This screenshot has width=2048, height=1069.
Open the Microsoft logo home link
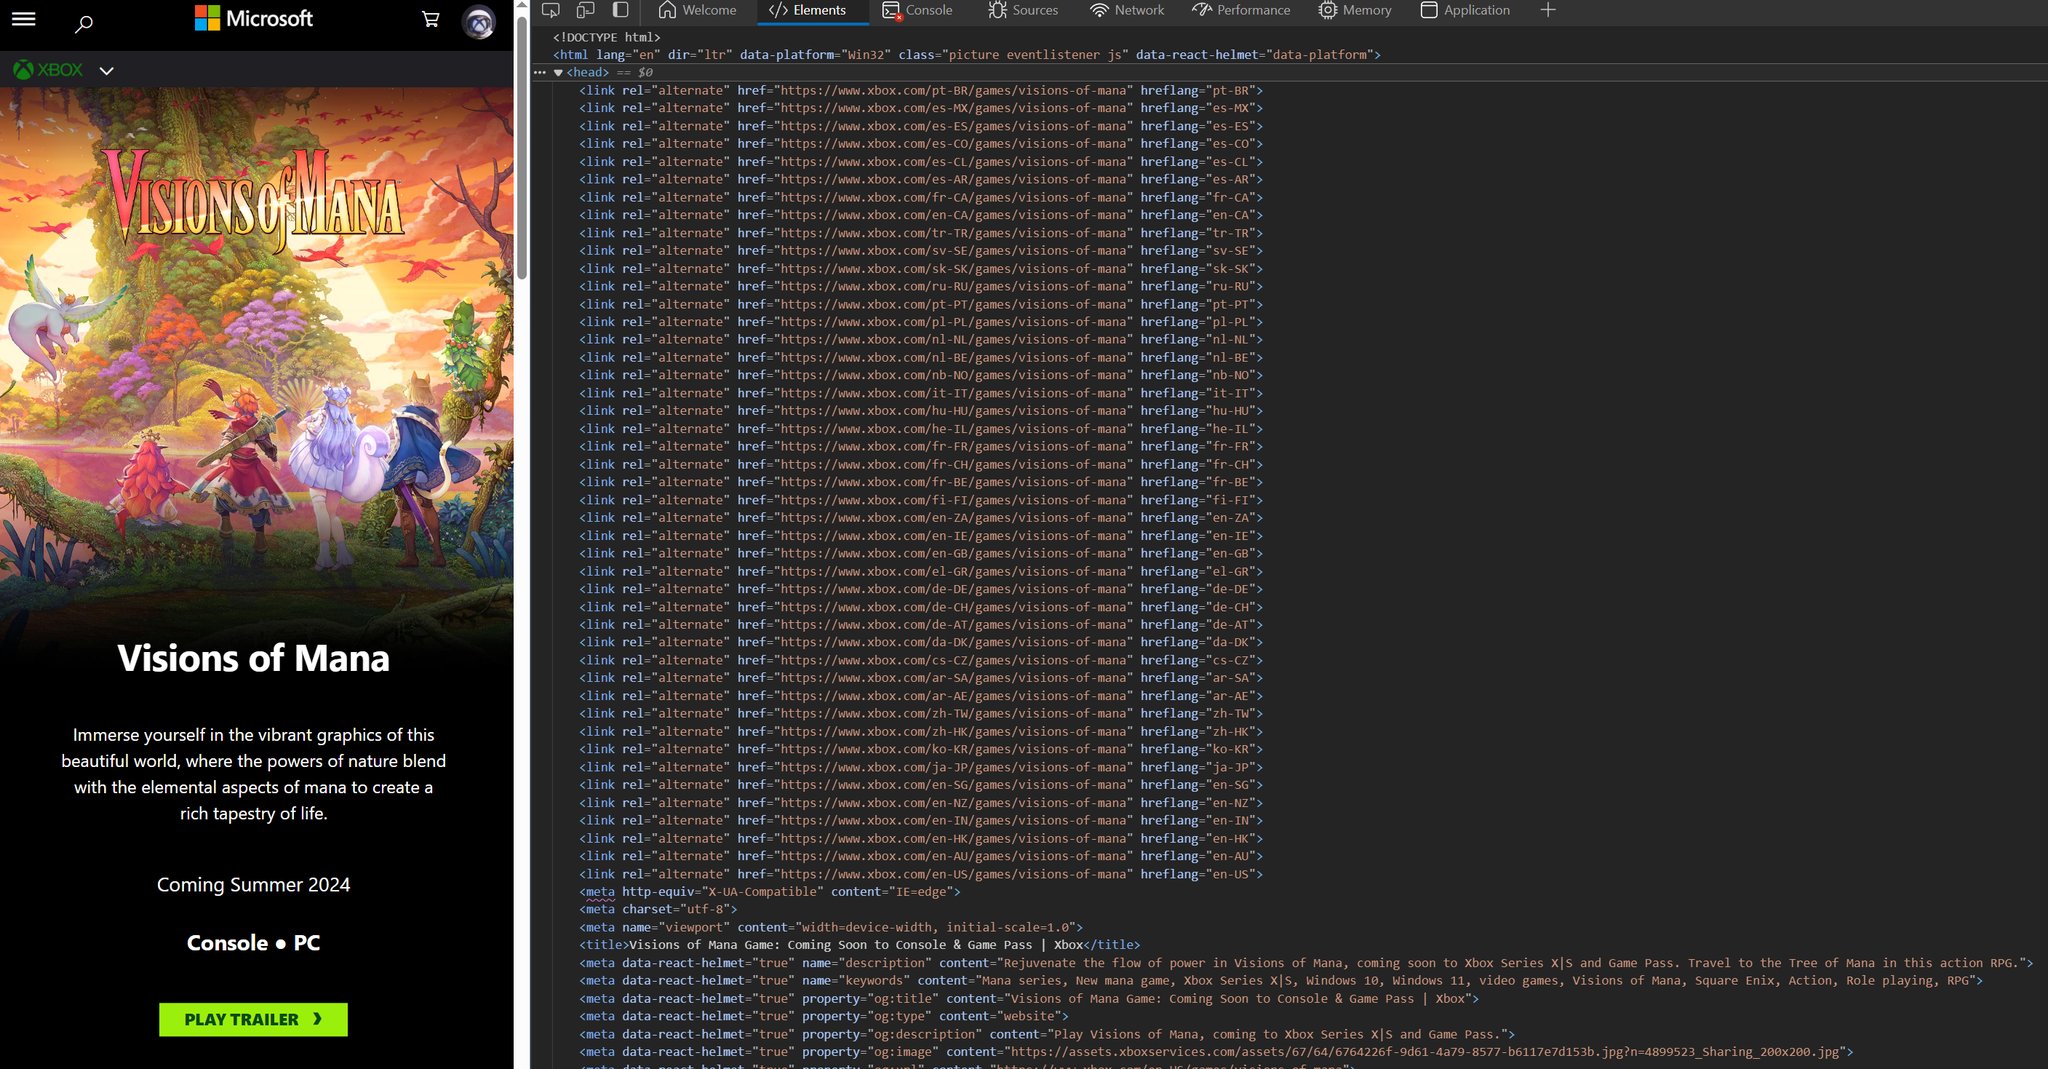(254, 18)
